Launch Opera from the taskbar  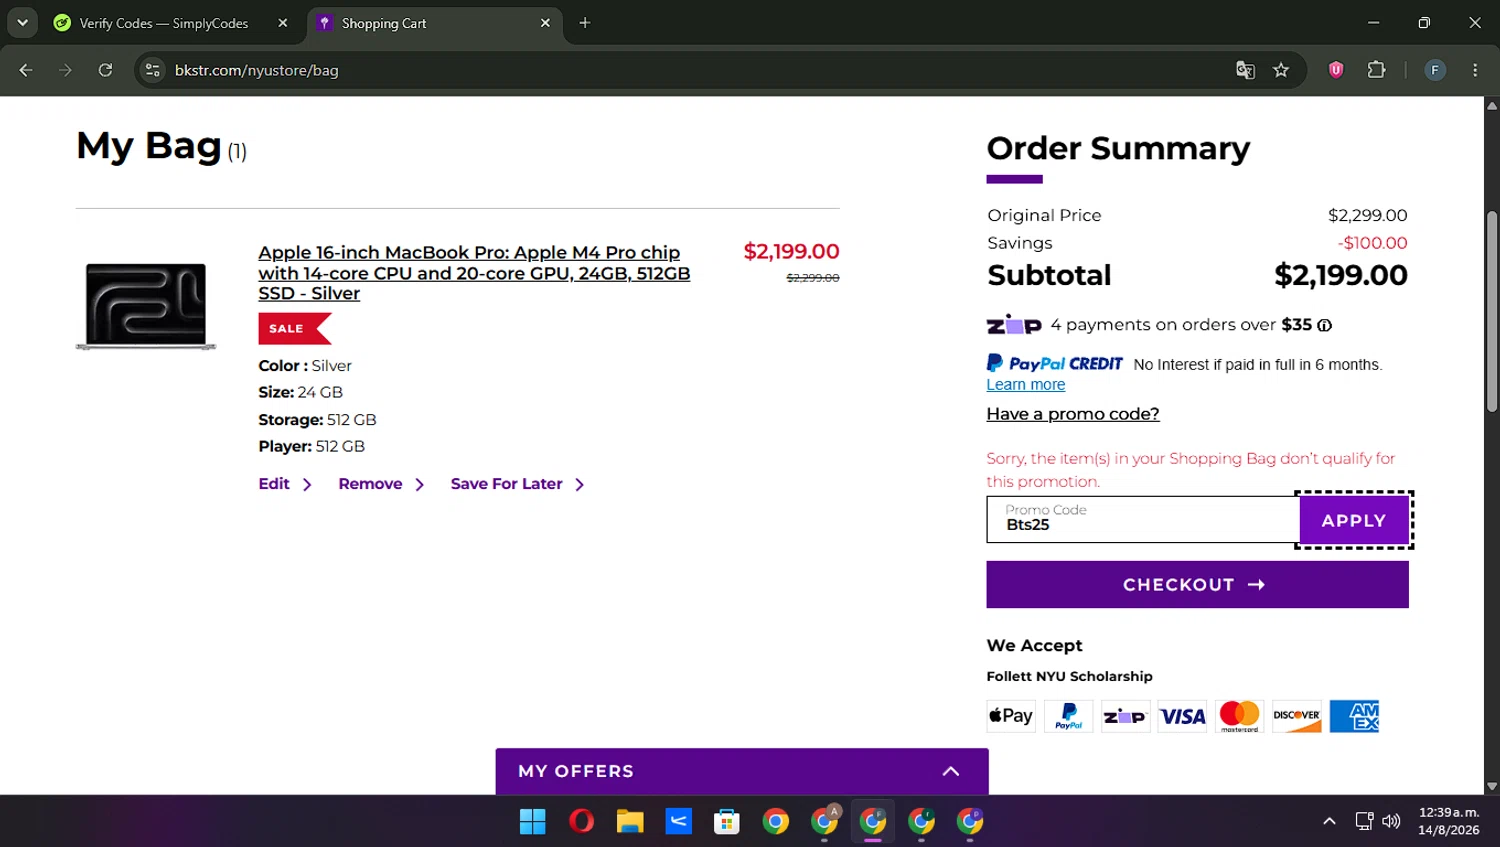[581, 822]
